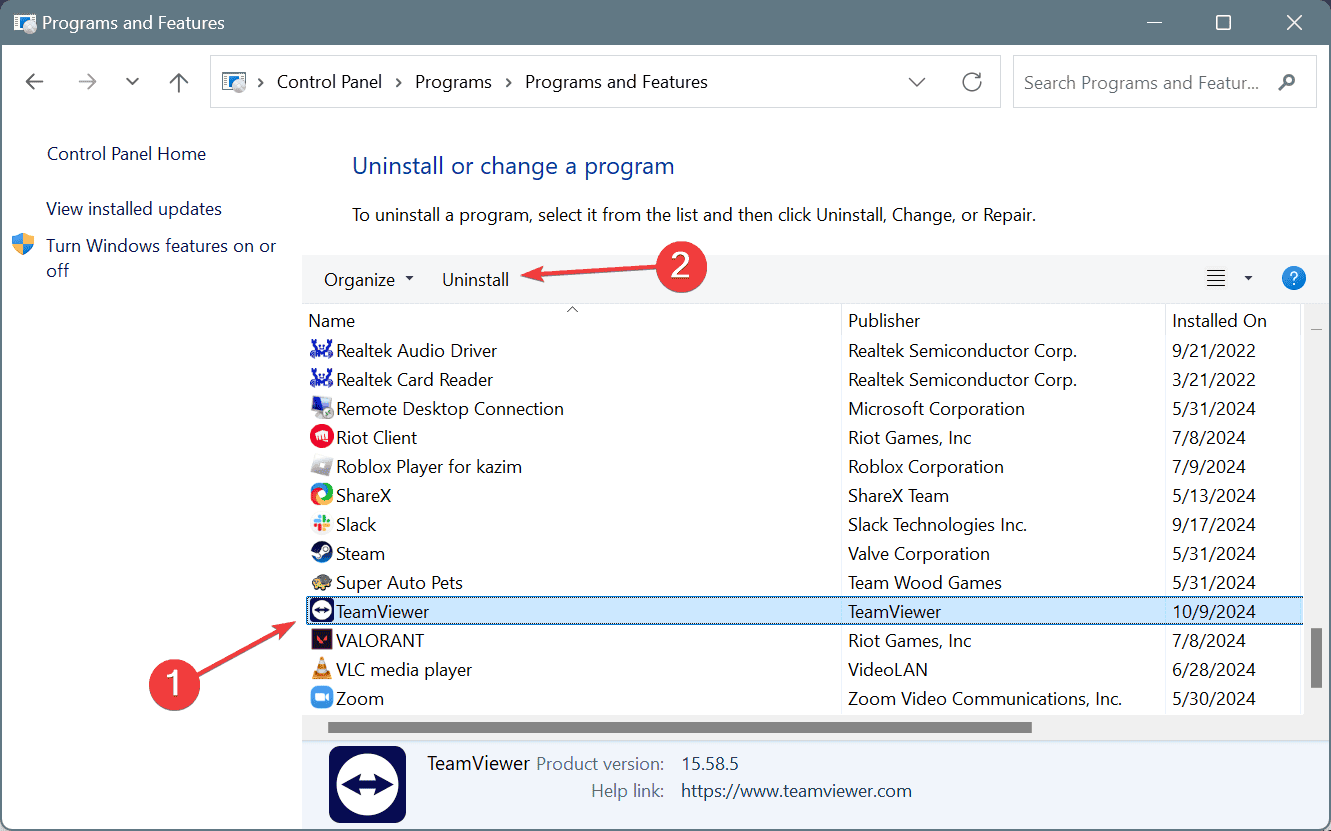The image size is (1331, 831).
Task: Click the large TeamViewer logo in details pane
Action: (367, 784)
